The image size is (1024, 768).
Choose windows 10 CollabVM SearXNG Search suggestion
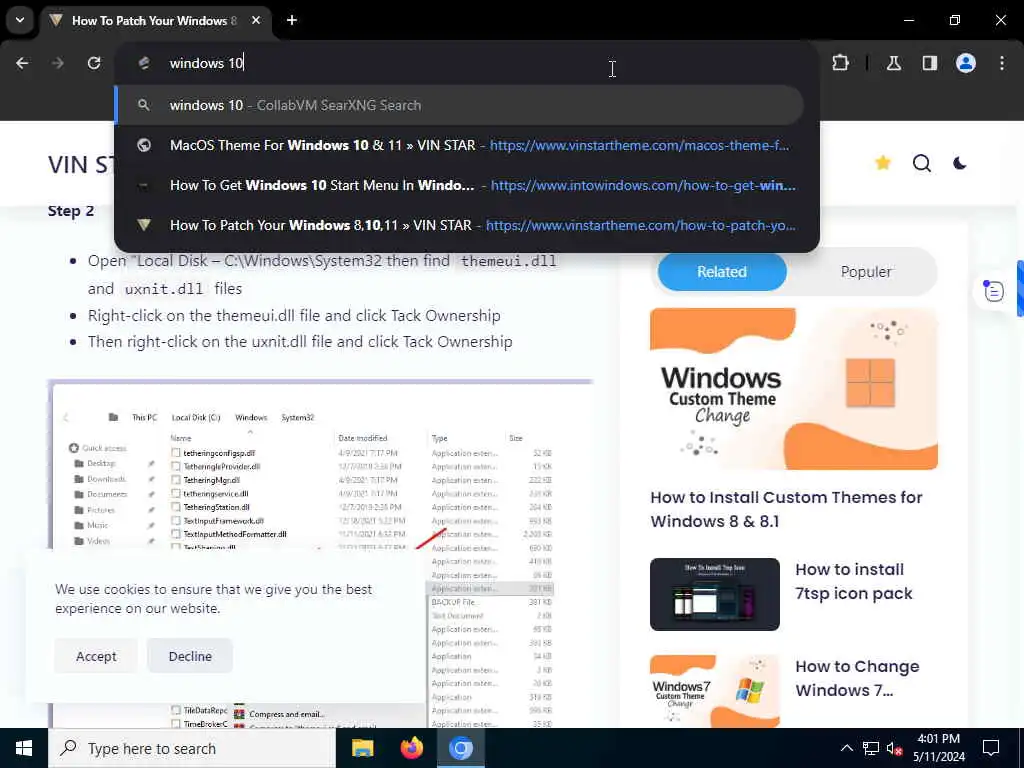(458, 105)
